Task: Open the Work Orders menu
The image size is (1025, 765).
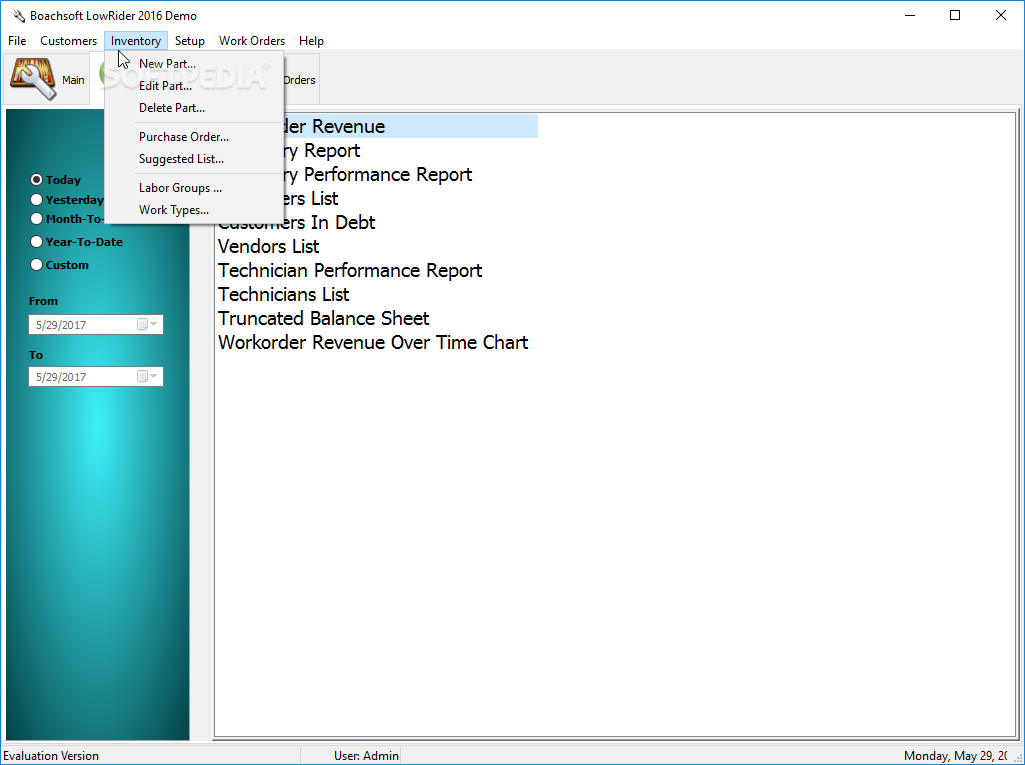Action: tap(252, 41)
